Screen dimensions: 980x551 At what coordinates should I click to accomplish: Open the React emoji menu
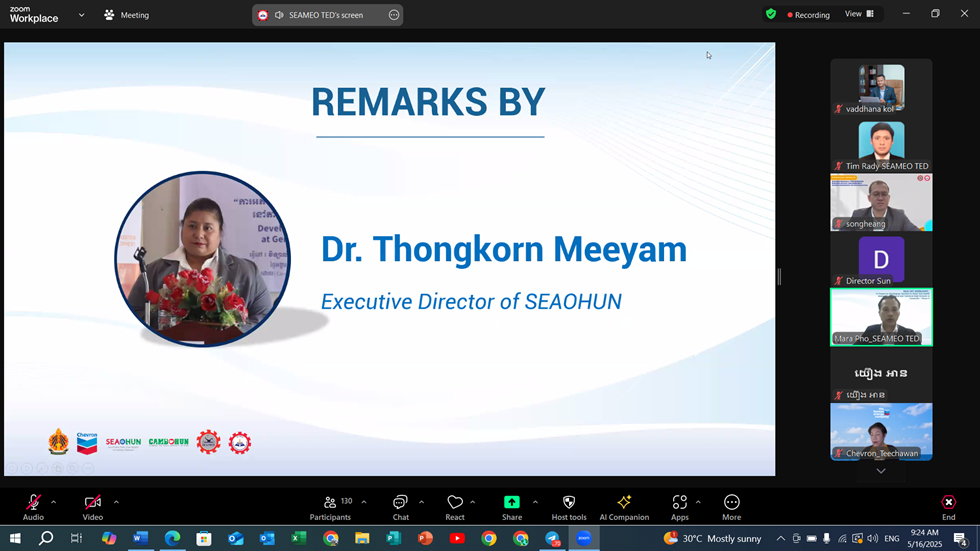pos(455,503)
